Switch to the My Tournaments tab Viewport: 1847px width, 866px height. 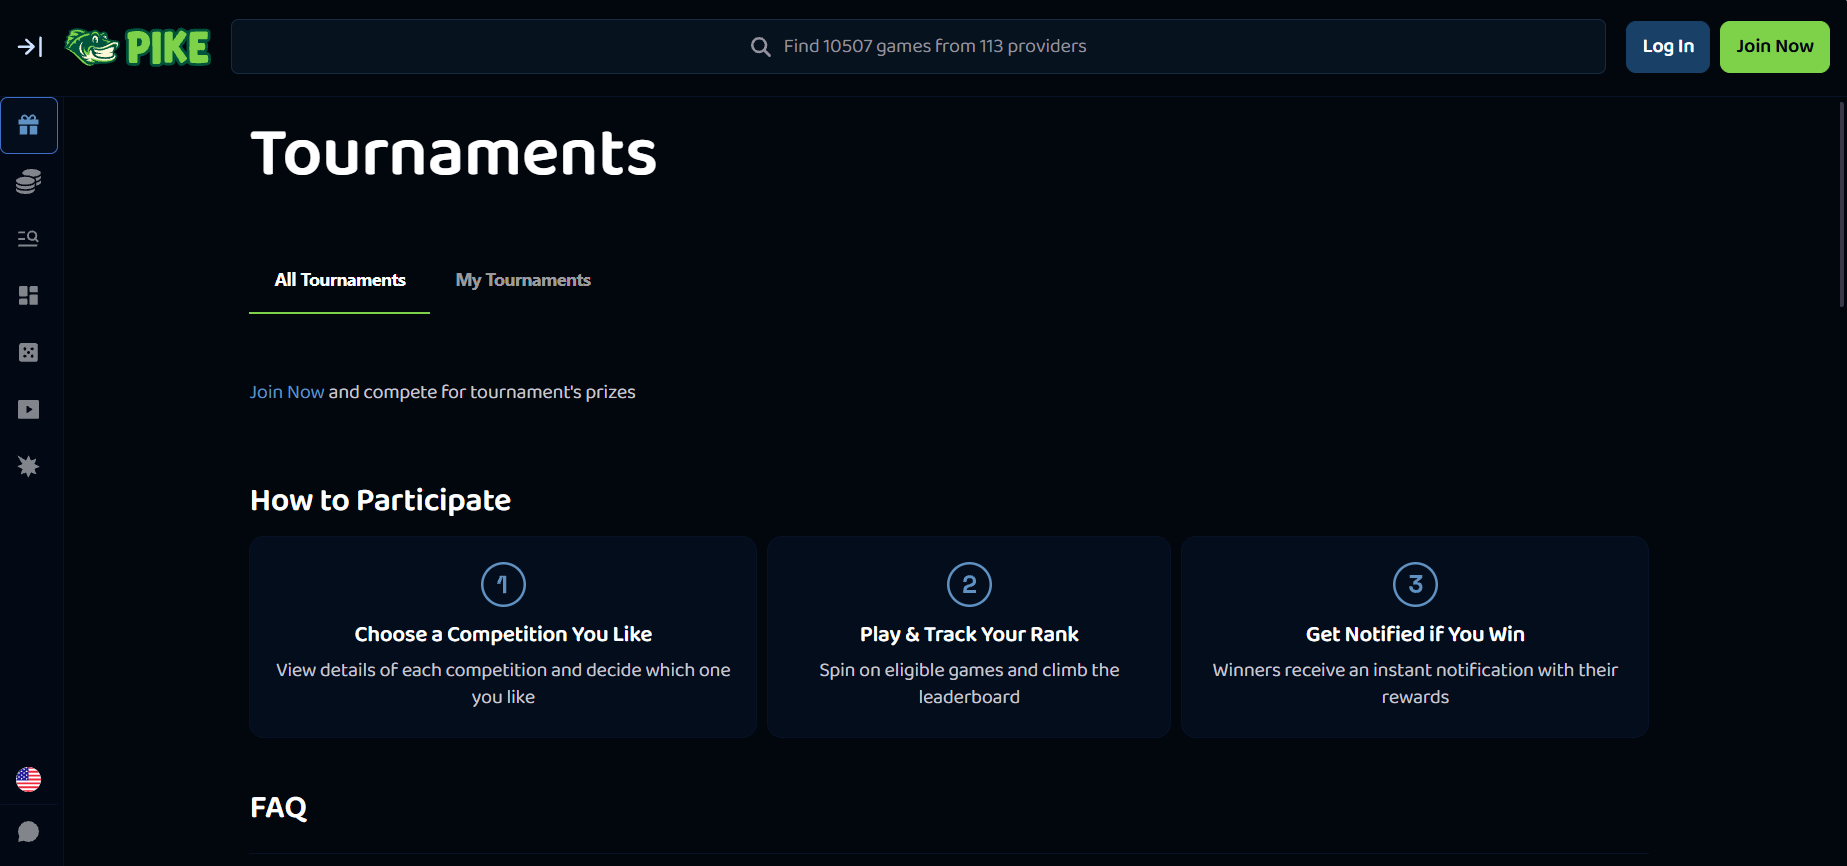(523, 280)
